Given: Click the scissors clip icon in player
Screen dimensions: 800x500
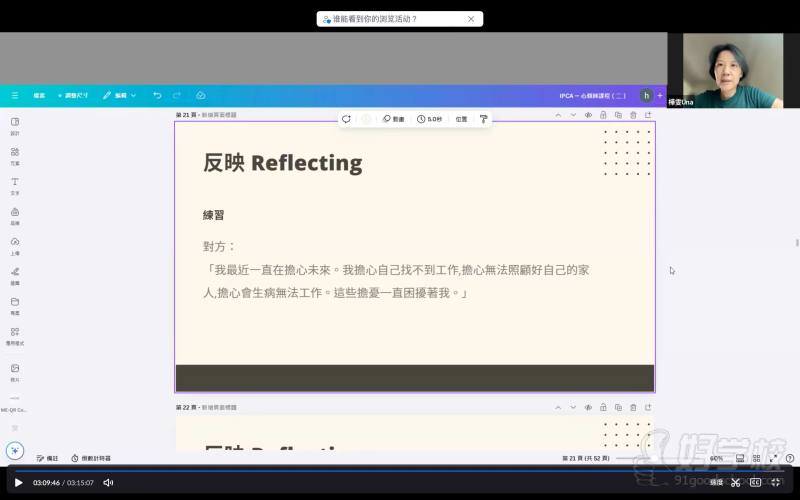Looking at the screenshot, I should click(x=735, y=483).
